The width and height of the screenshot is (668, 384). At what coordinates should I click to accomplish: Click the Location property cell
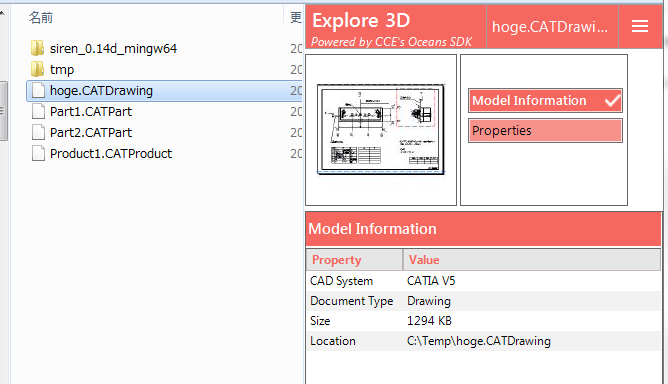(x=354, y=341)
